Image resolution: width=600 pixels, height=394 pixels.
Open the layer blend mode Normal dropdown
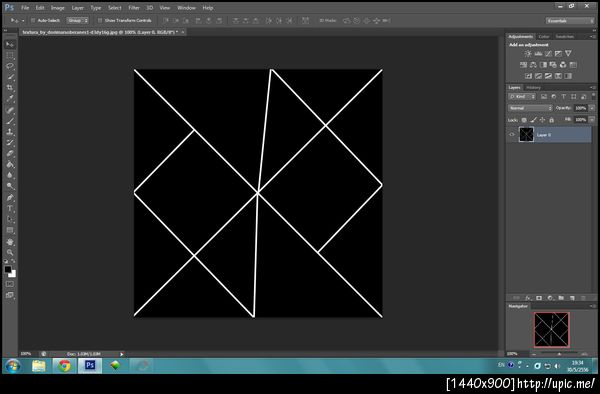(530, 108)
